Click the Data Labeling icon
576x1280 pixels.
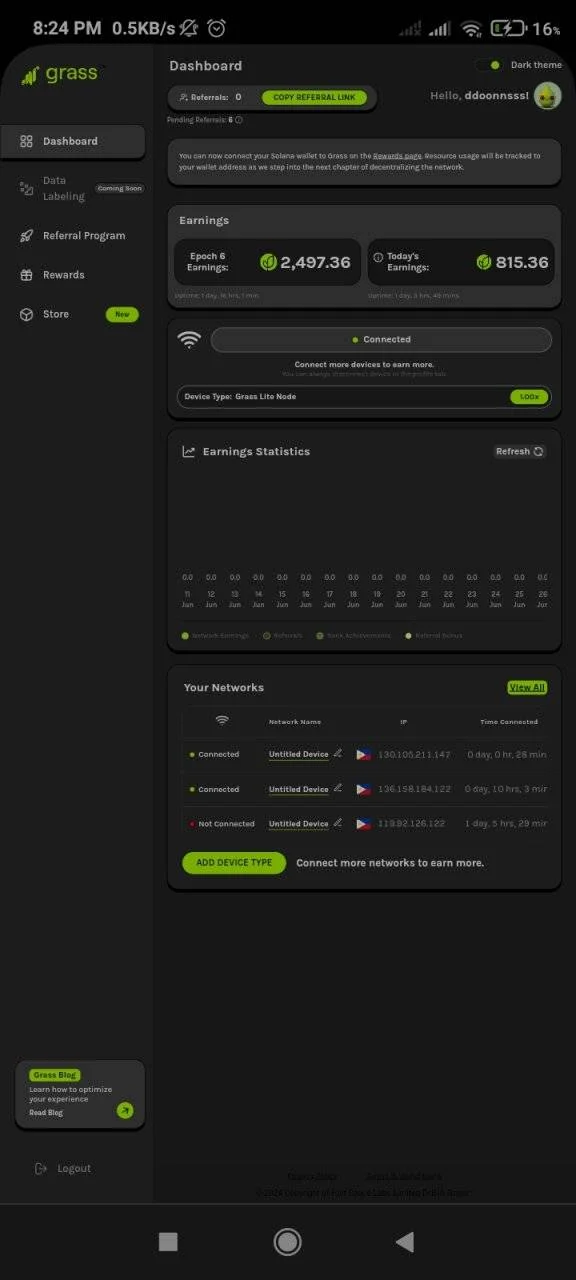point(27,188)
